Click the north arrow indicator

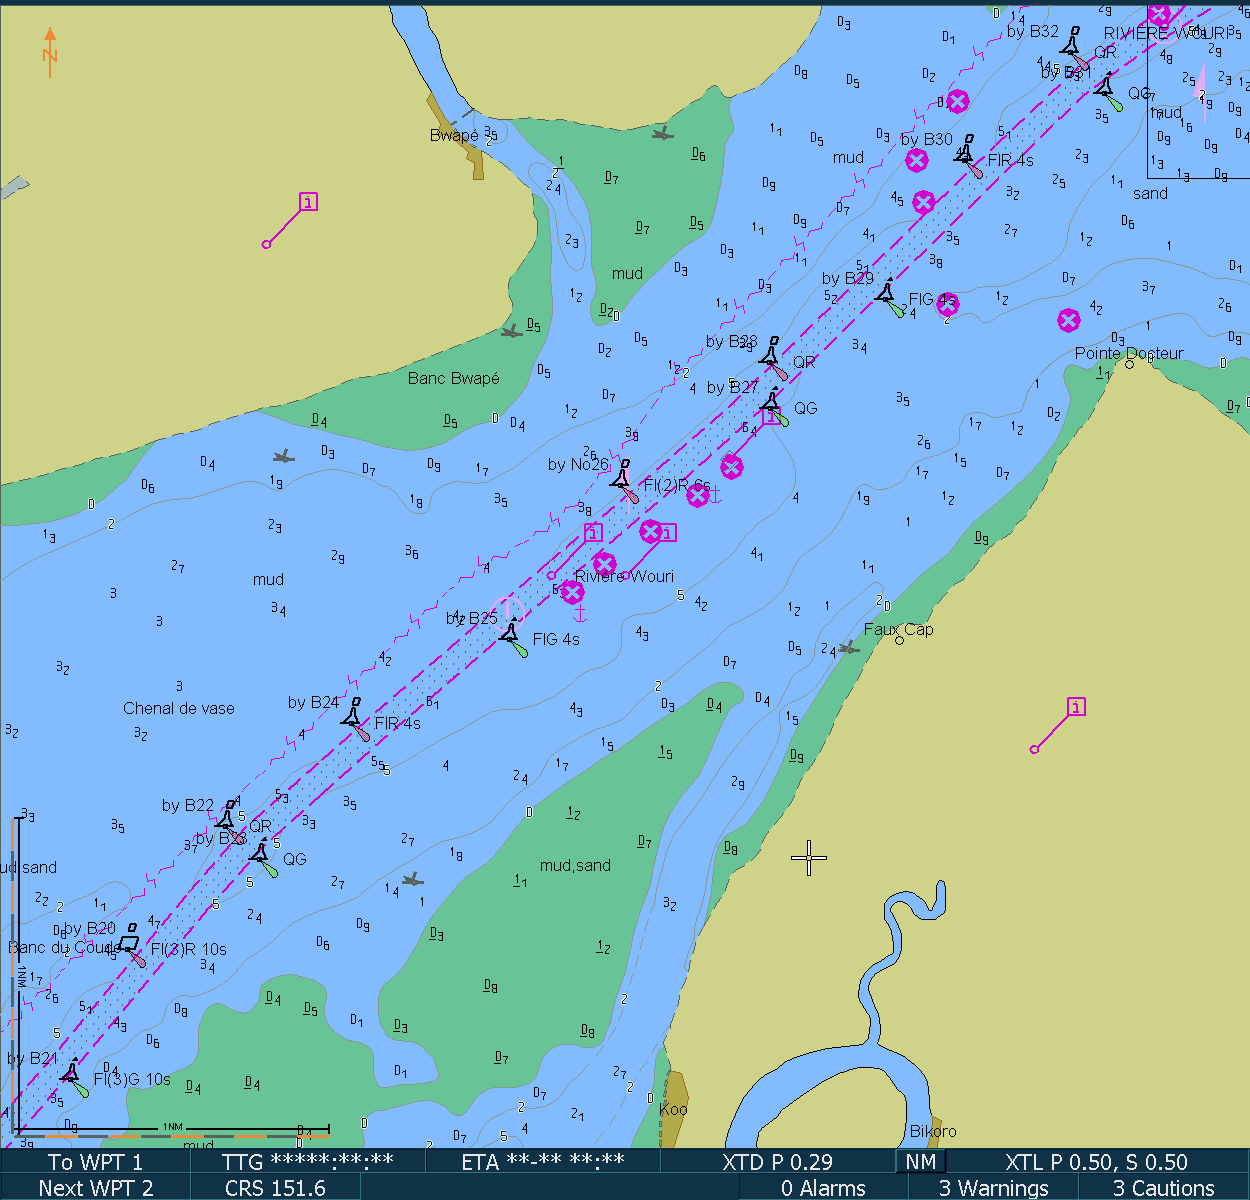50,52
